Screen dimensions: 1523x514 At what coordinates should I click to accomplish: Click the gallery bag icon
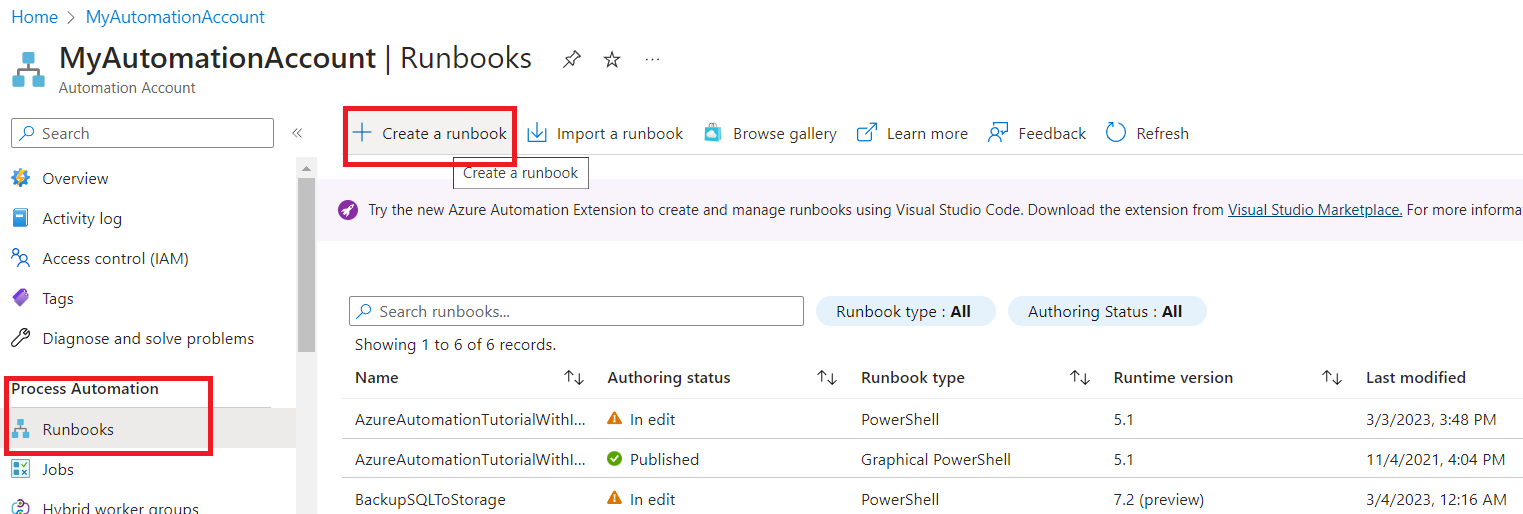[713, 133]
